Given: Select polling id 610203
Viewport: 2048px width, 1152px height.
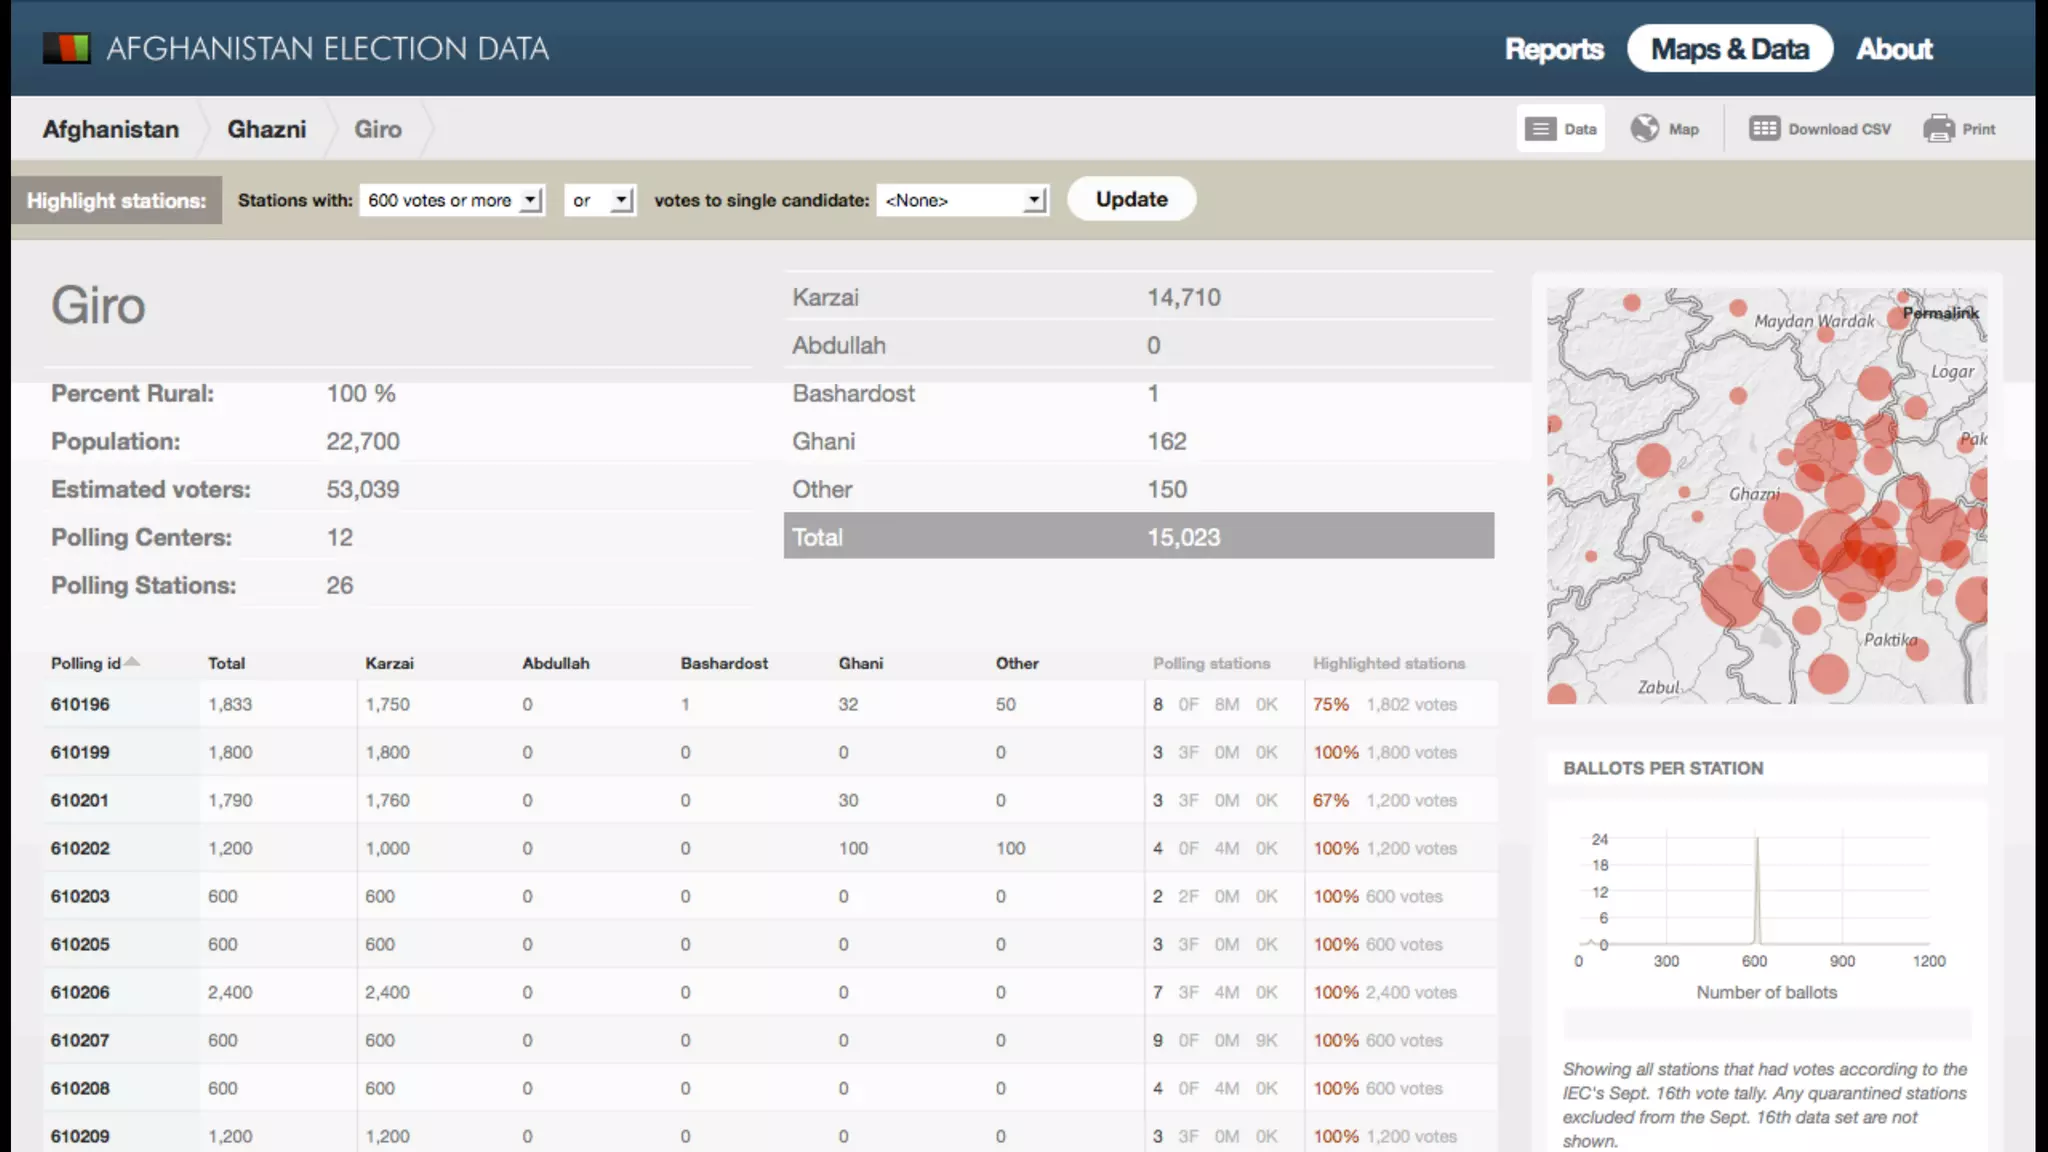Looking at the screenshot, I should click(x=80, y=896).
